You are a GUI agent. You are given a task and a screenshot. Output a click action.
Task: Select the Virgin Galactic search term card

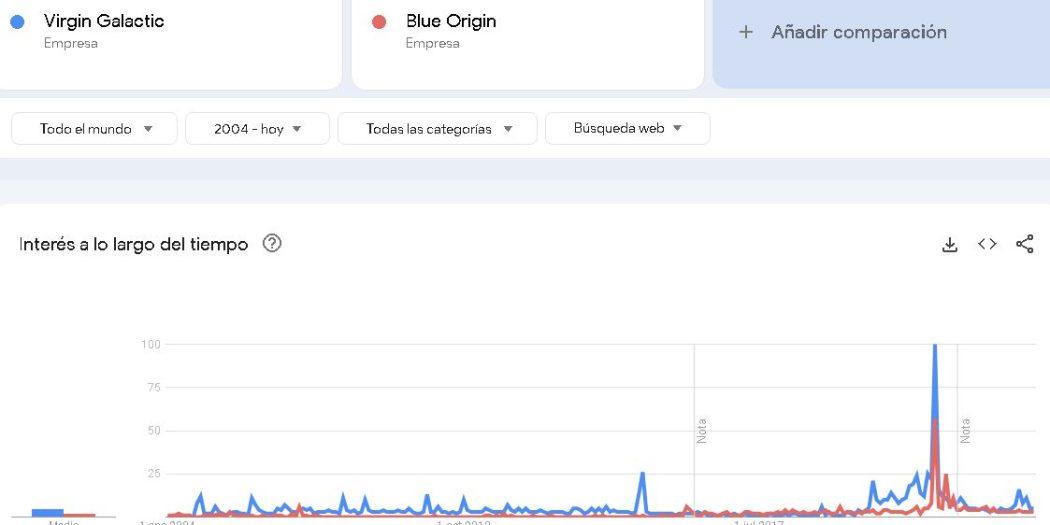click(171, 42)
